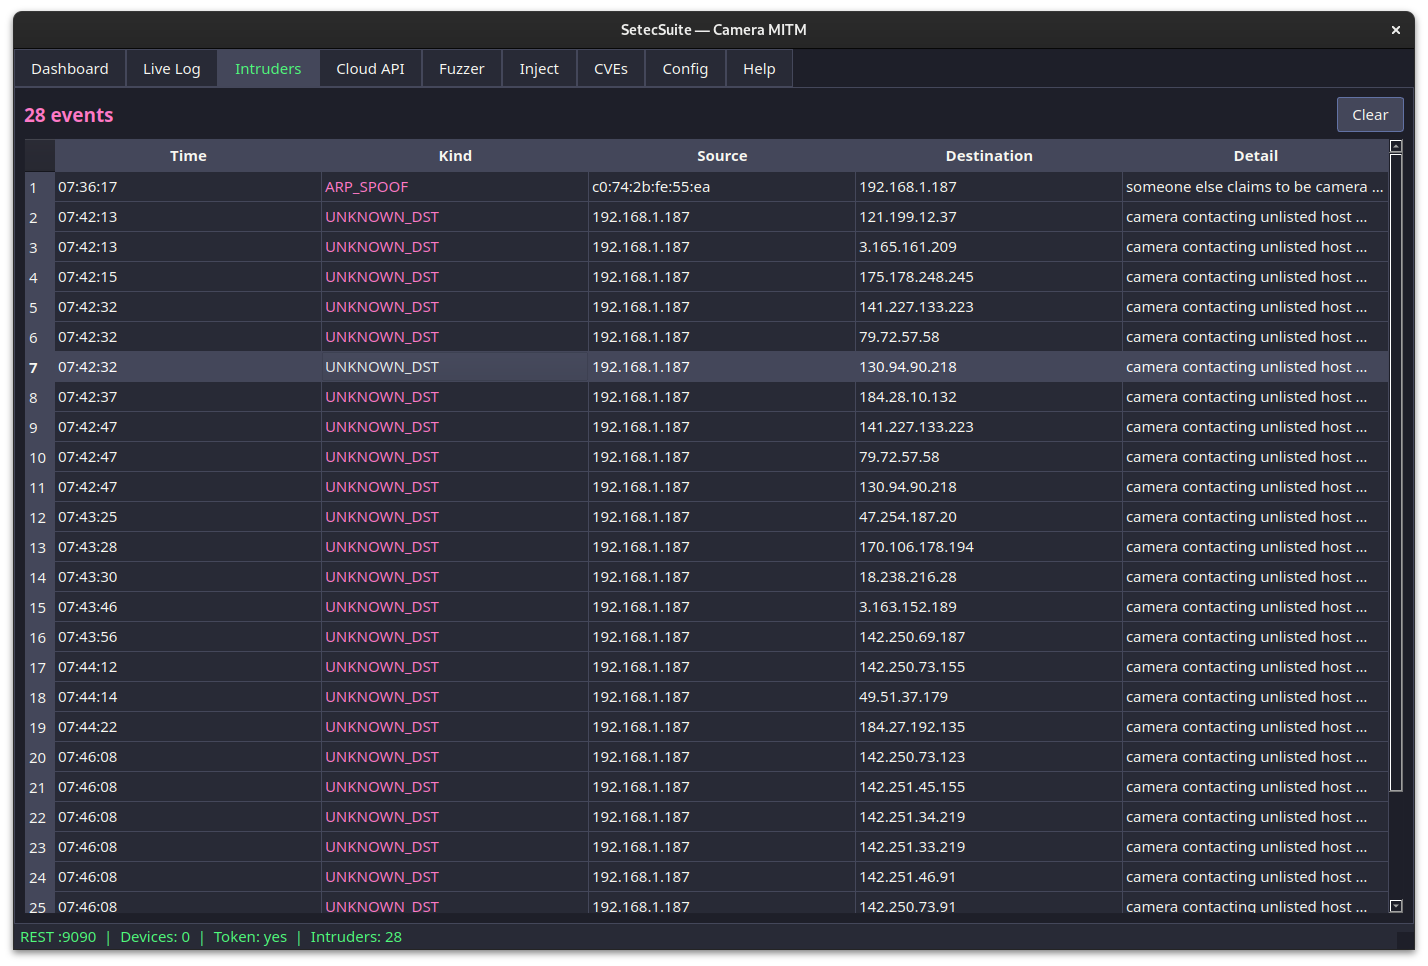Click the Token: yes status item
Image resolution: width=1428 pixels, height=966 pixels.
point(250,937)
